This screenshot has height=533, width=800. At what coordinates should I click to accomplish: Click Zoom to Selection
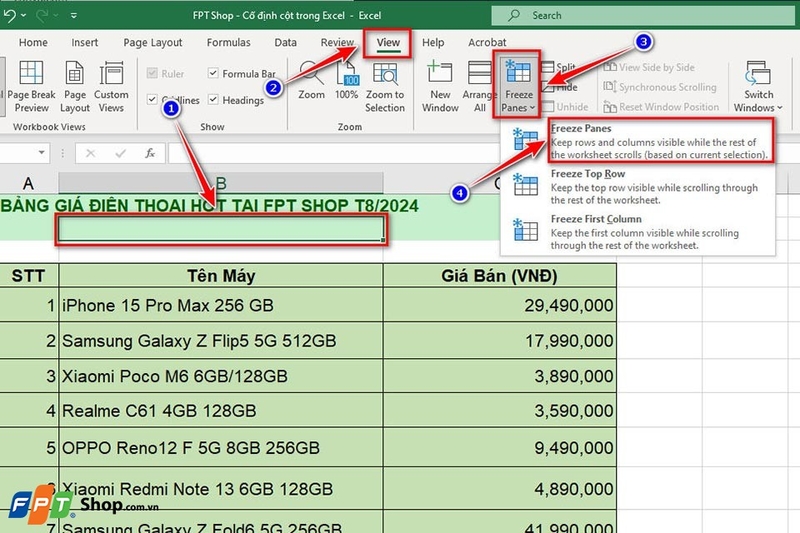[385, 87]
